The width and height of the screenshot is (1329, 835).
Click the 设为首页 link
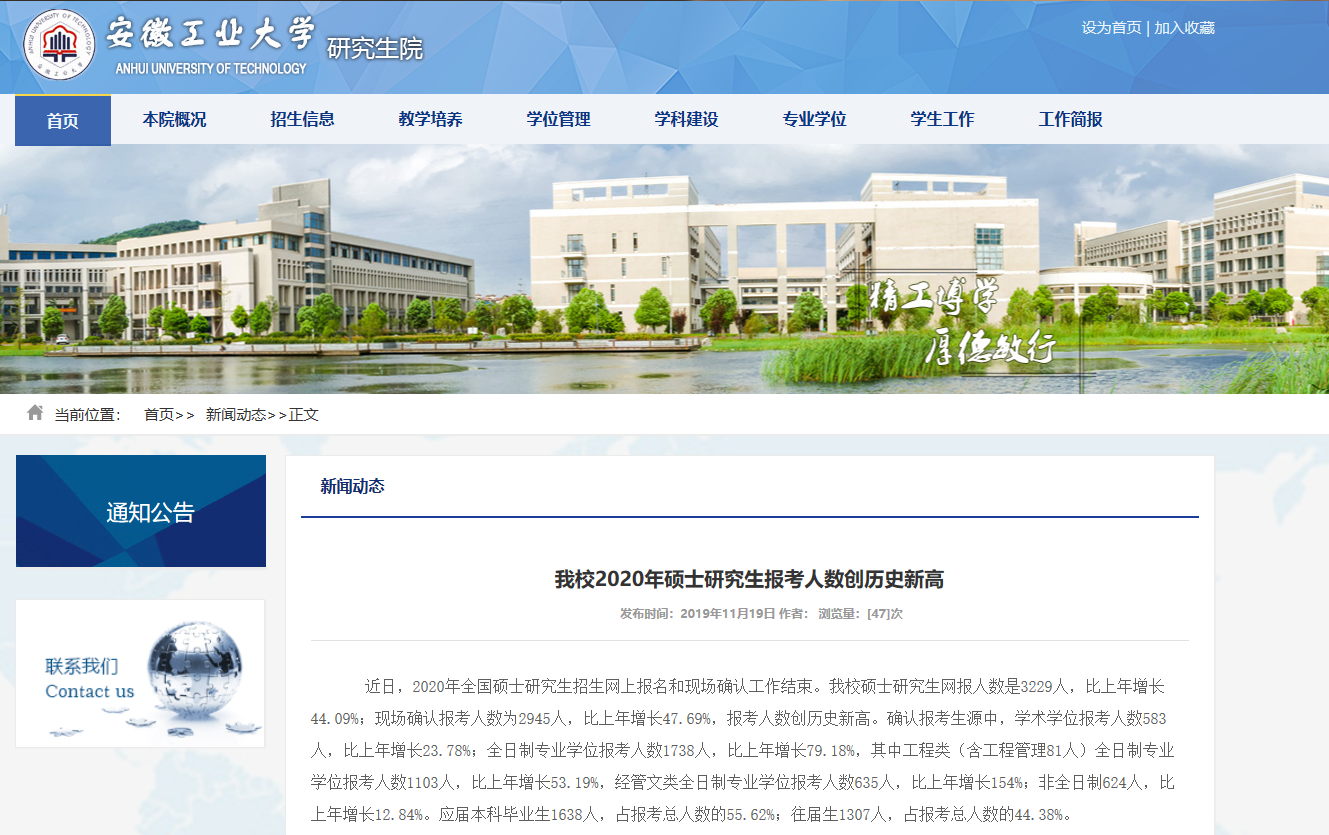[x=1110, y=28]
